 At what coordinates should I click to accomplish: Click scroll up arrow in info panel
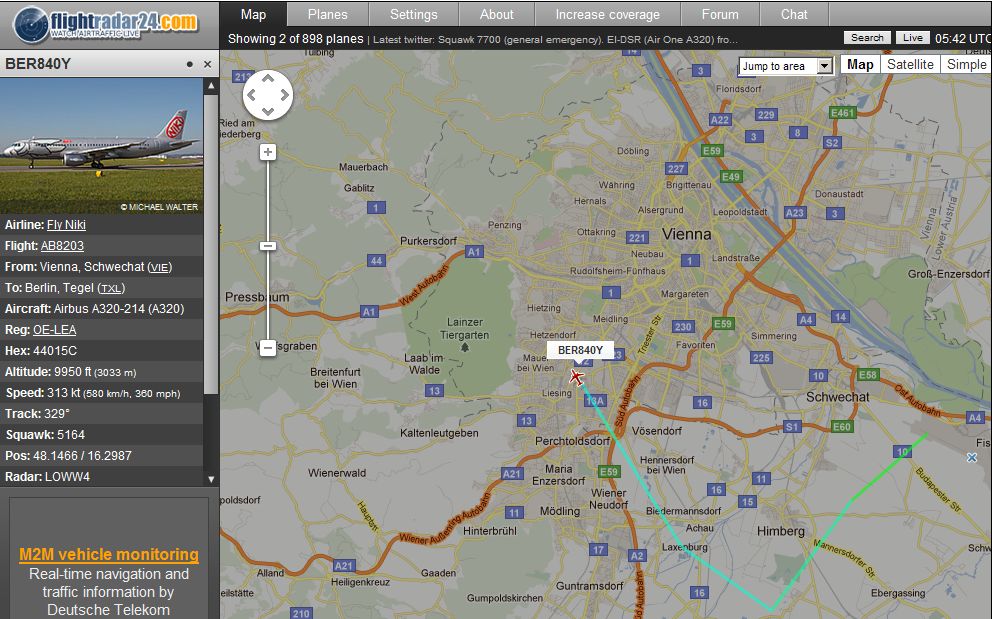coord(211,85)
